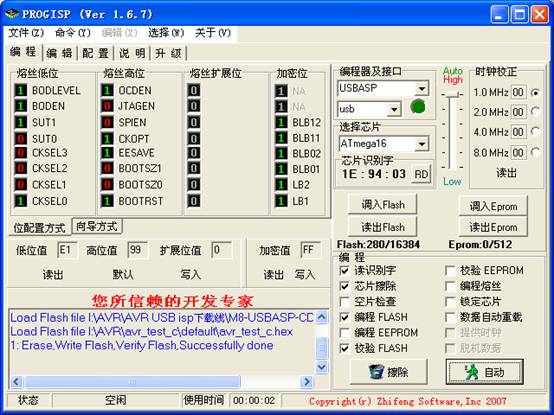Viewport: 554px width, 415px height.
Task: Click the 读出Flash read button
Action: 383,227
